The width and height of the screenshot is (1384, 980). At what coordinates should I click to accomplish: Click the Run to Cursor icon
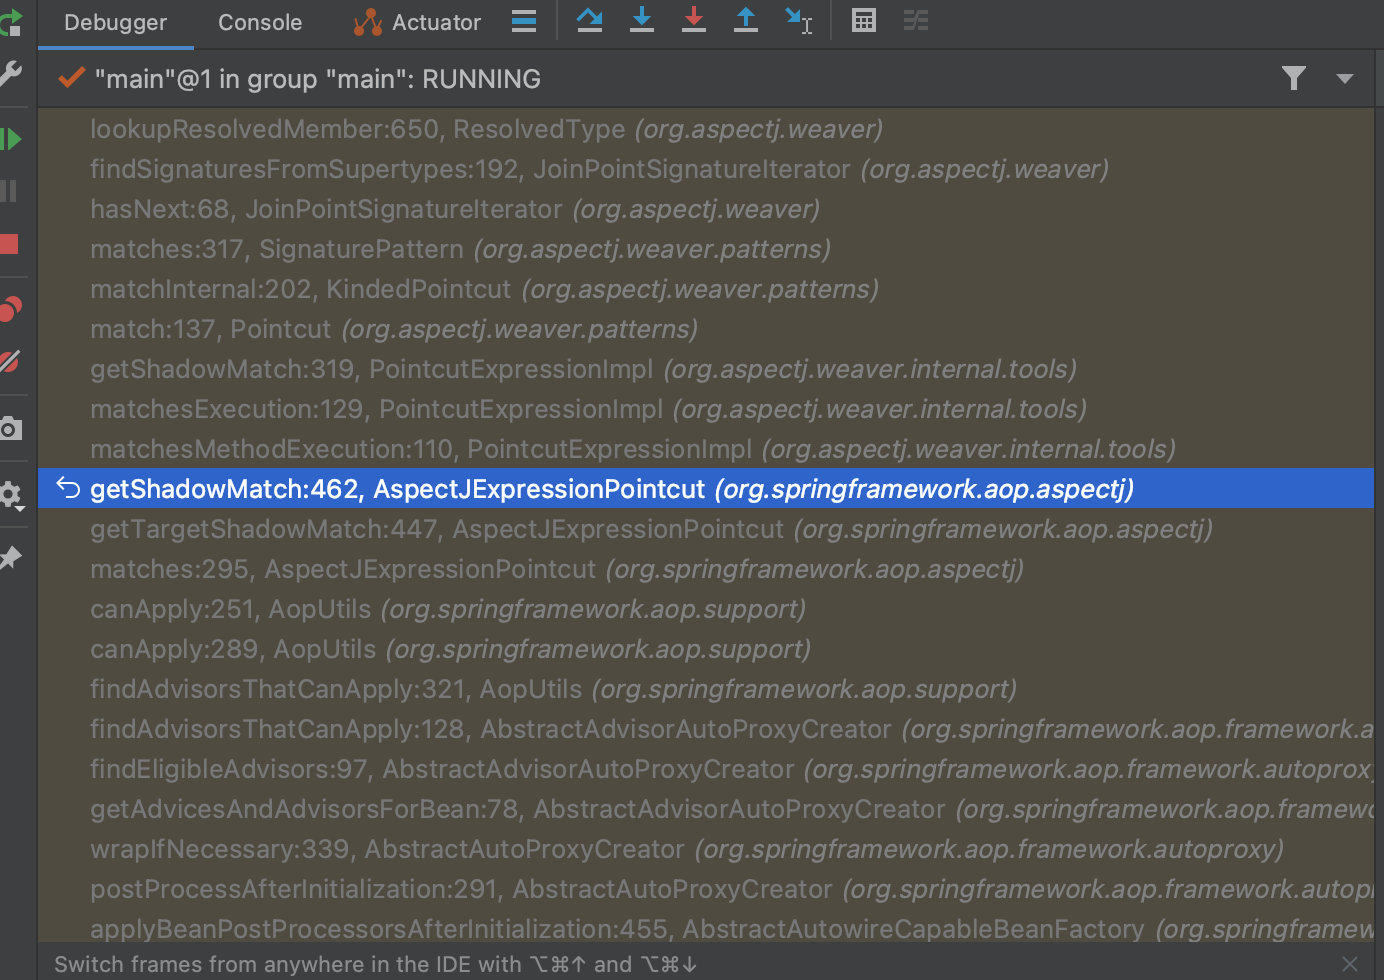click(799, 21)
